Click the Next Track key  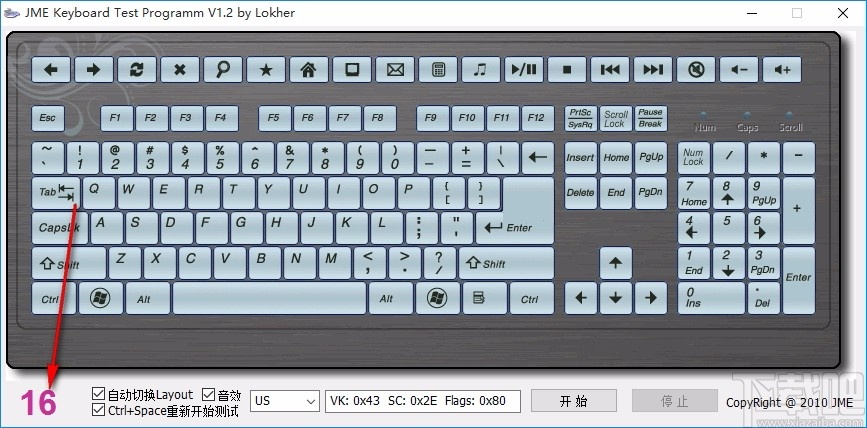tap(653, 70)
